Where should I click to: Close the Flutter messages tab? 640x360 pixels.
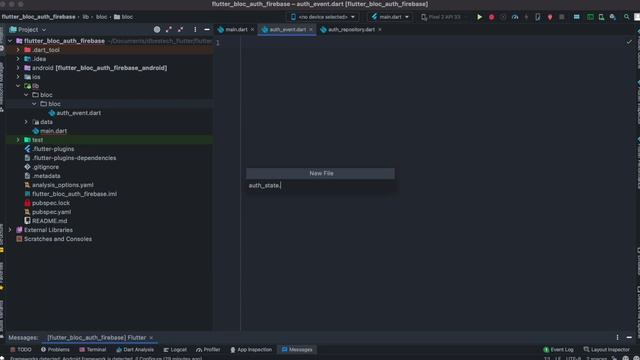tap(151, 338)
